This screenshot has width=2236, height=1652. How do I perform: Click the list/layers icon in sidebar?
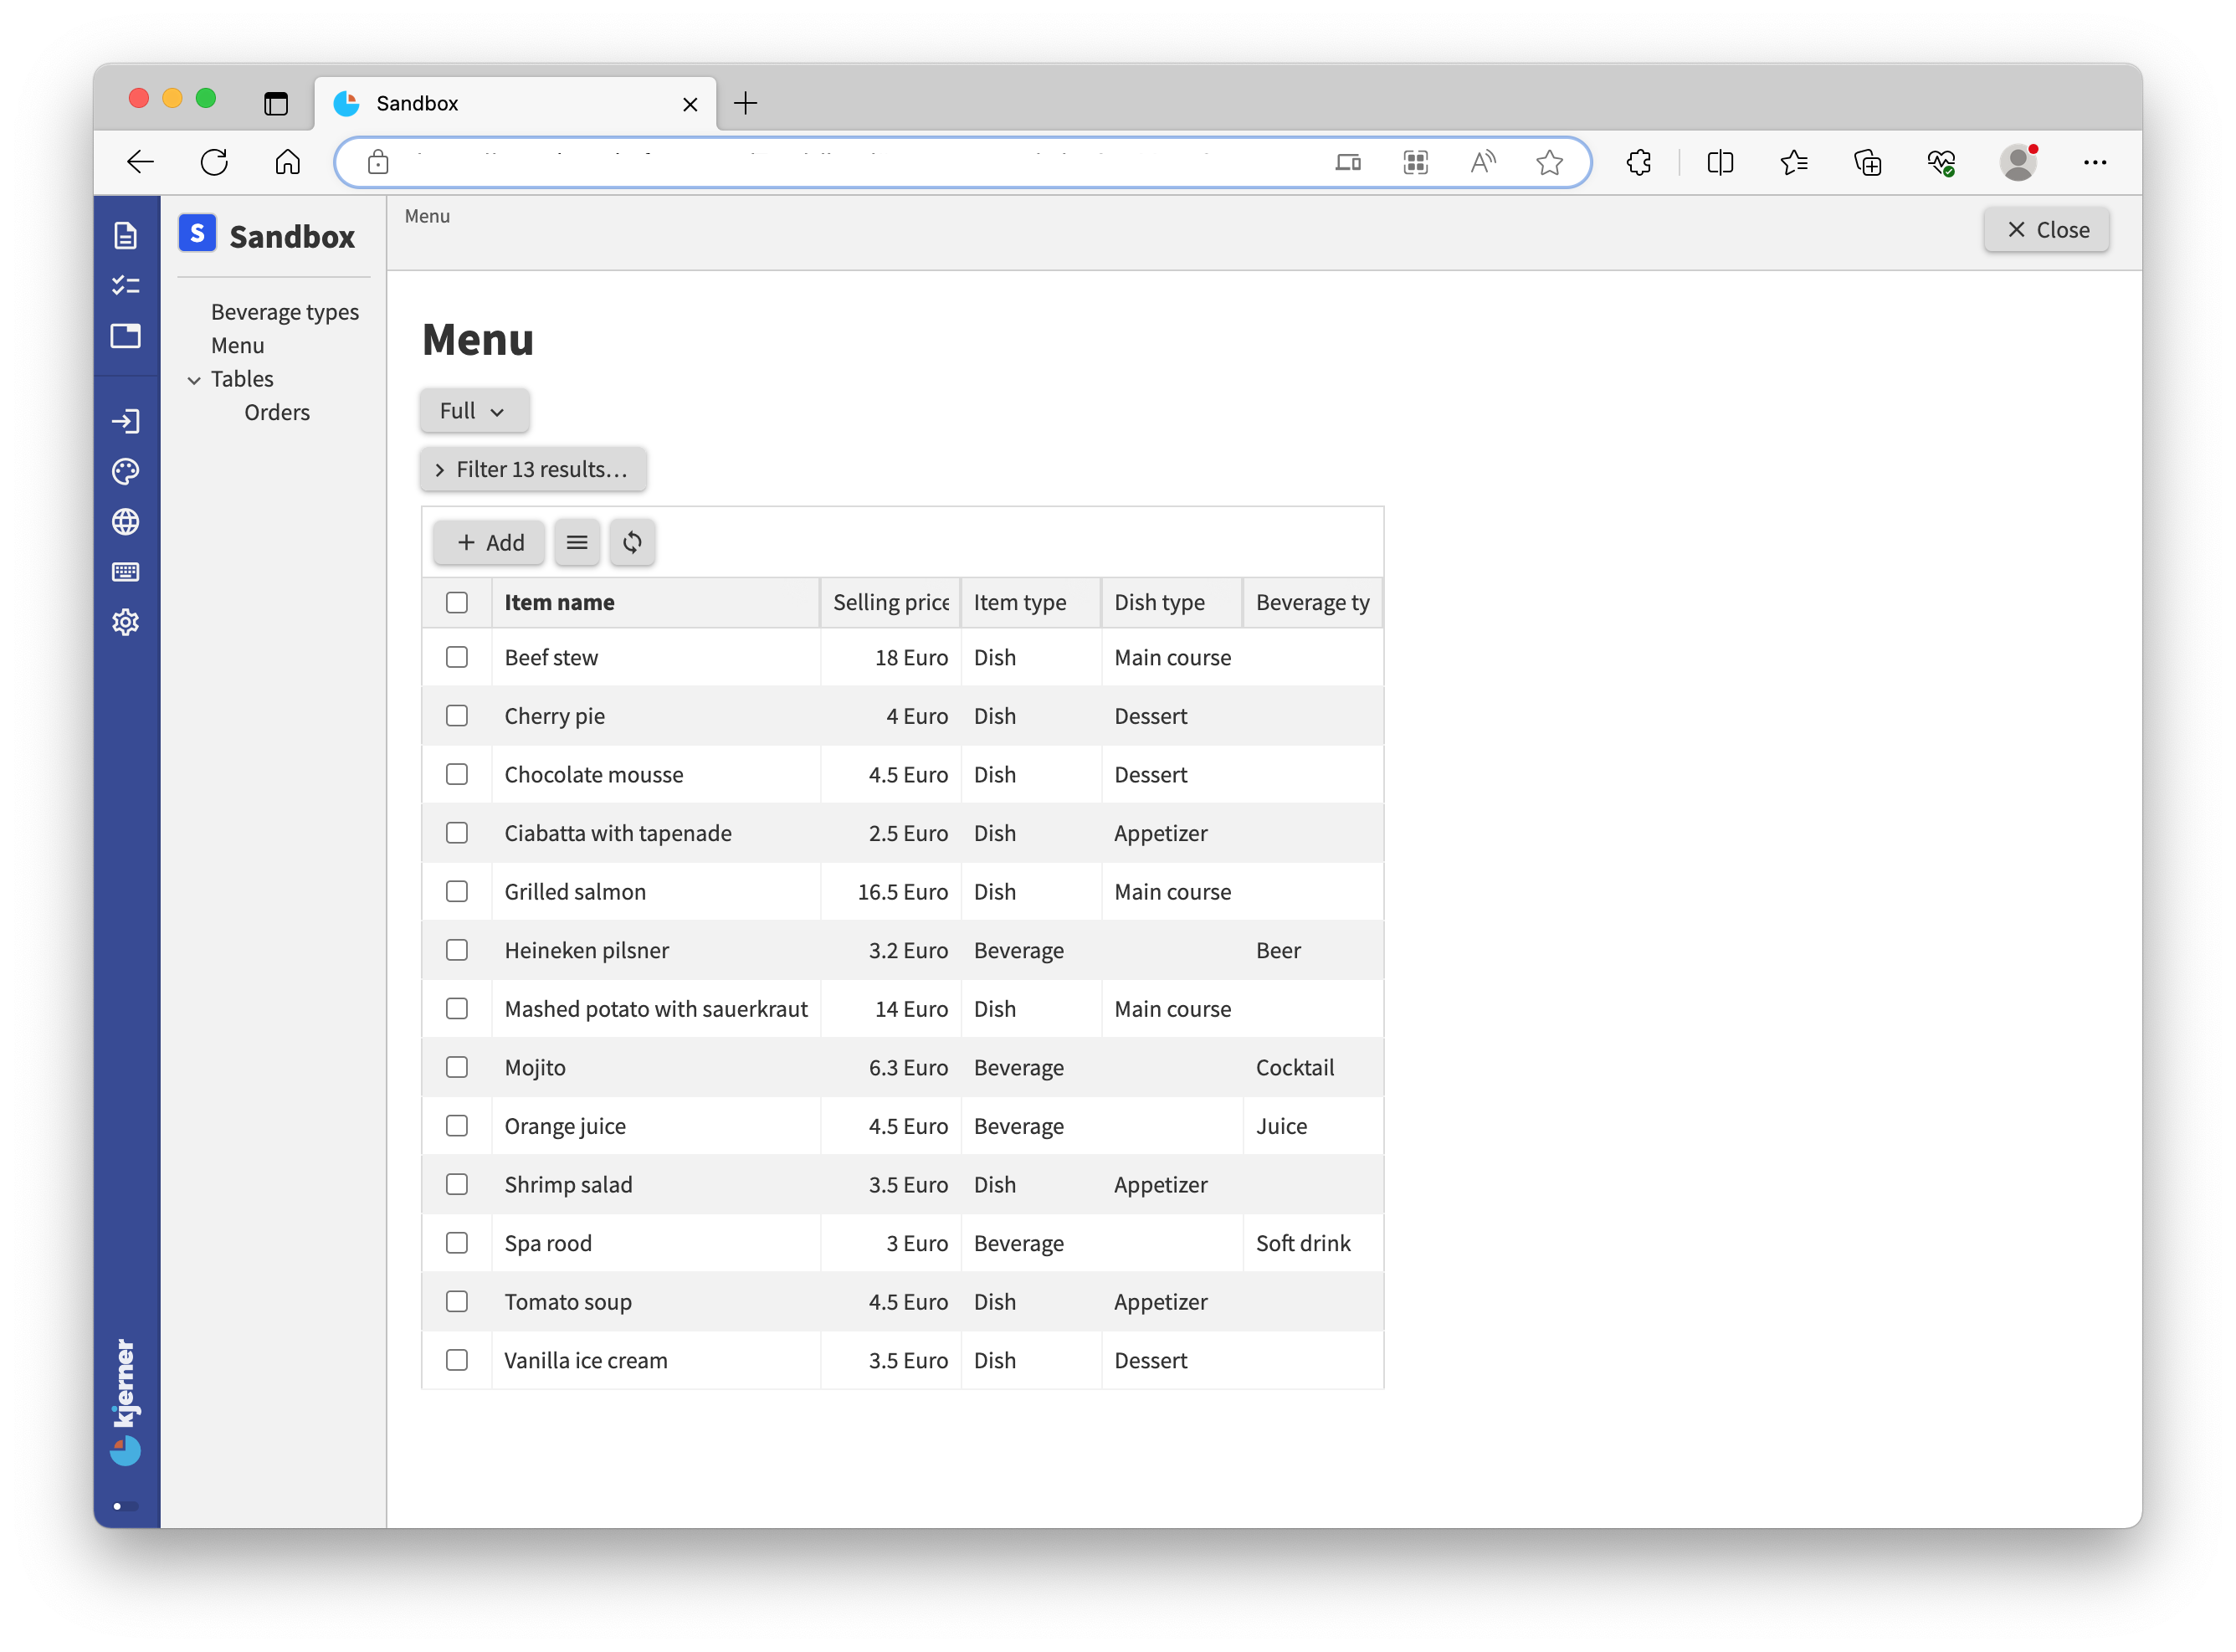click(x=125, y=286)
